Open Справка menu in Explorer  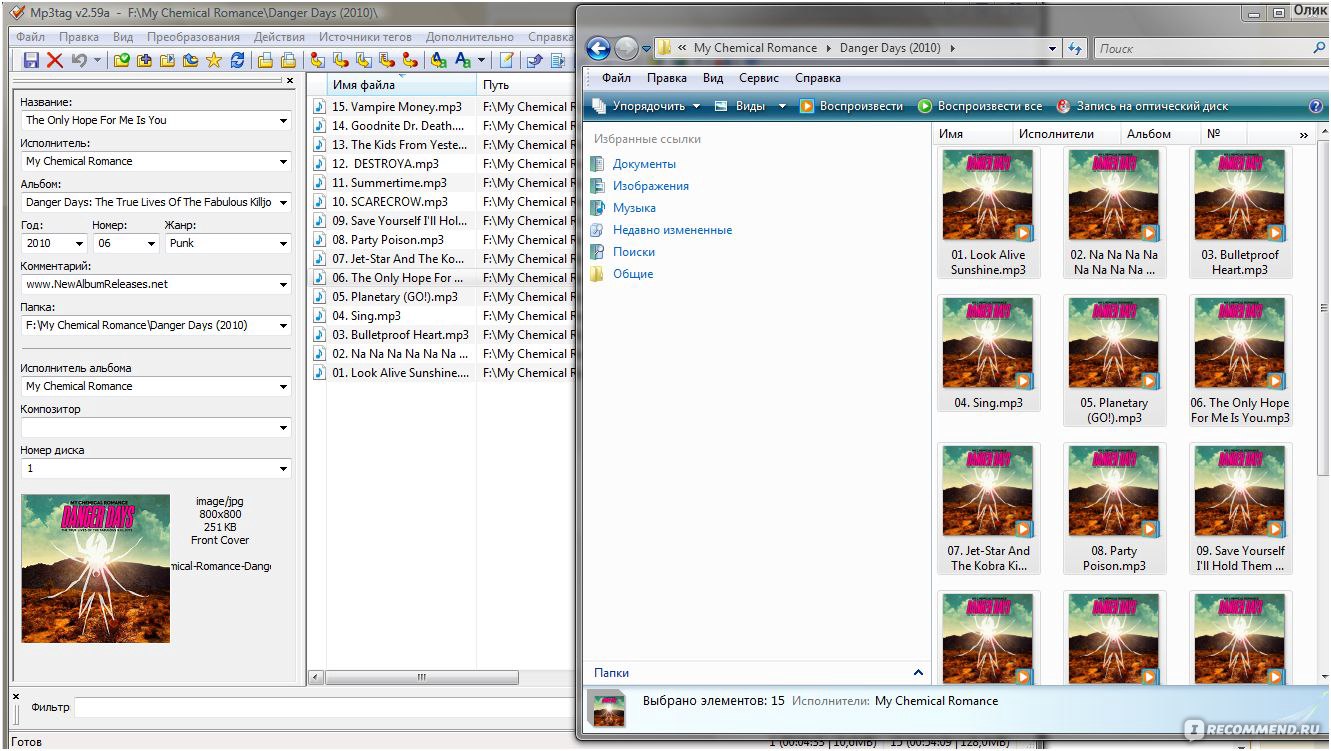[x=818, y=78]
